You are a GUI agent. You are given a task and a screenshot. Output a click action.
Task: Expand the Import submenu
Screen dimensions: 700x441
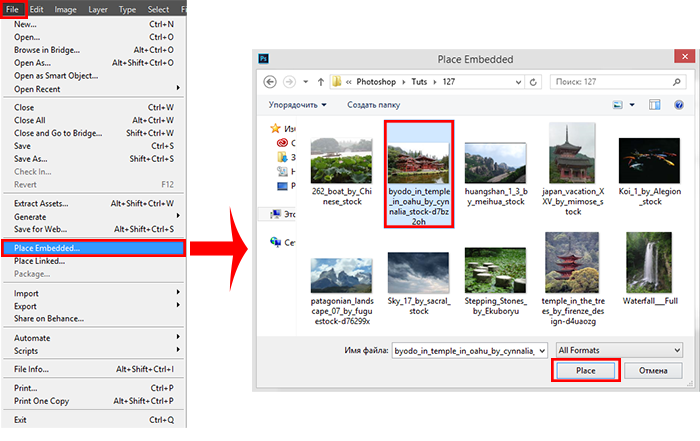(93, 293)
